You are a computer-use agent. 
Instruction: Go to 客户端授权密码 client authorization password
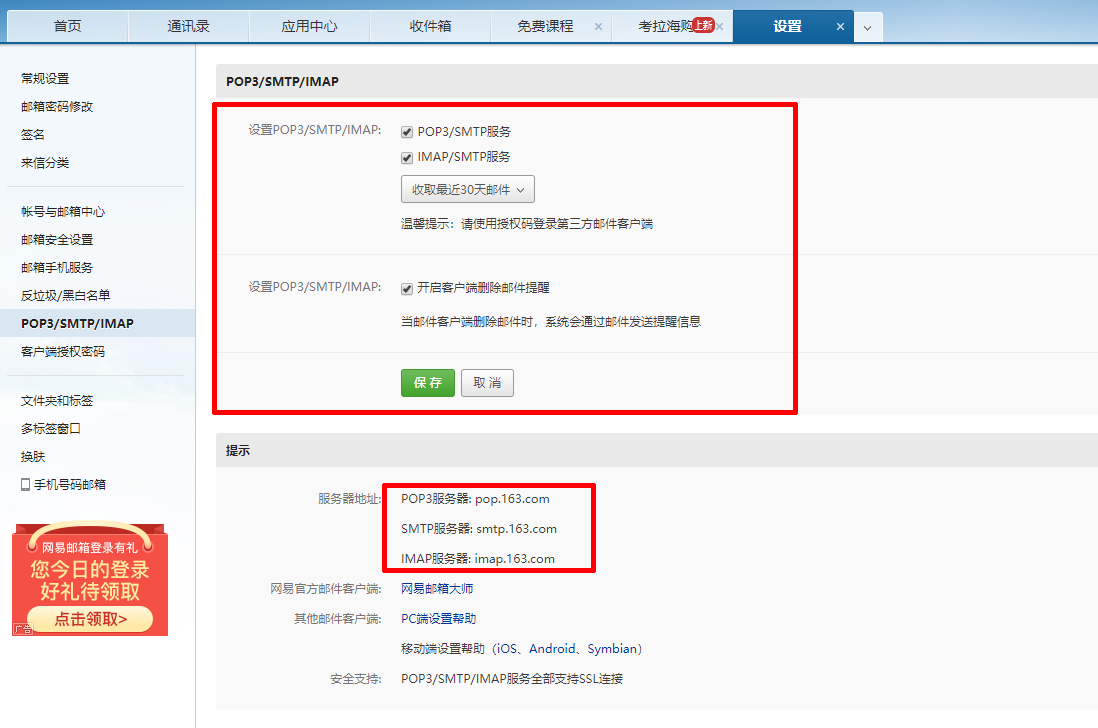64,352
